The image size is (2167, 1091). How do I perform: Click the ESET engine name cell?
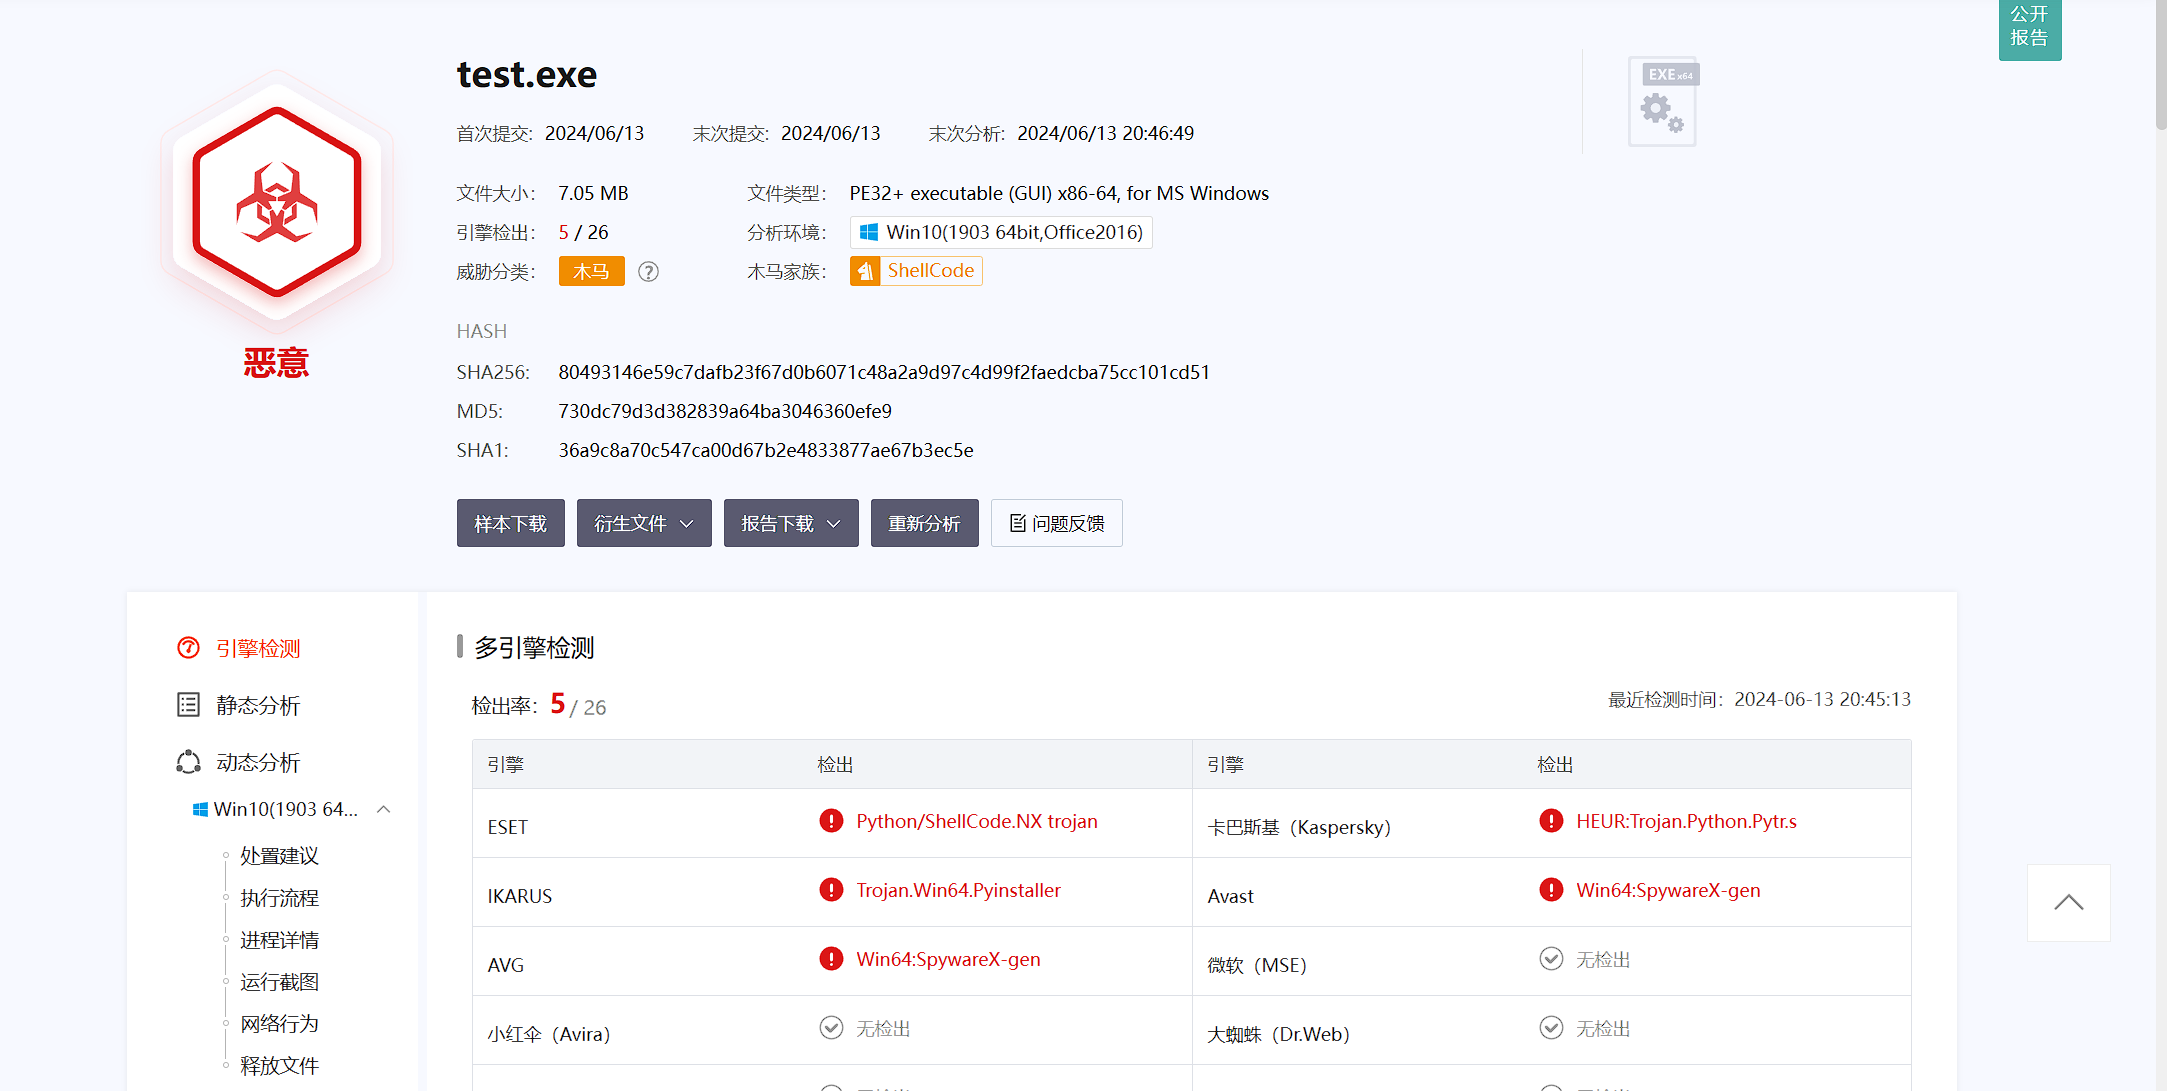point(507,827)
